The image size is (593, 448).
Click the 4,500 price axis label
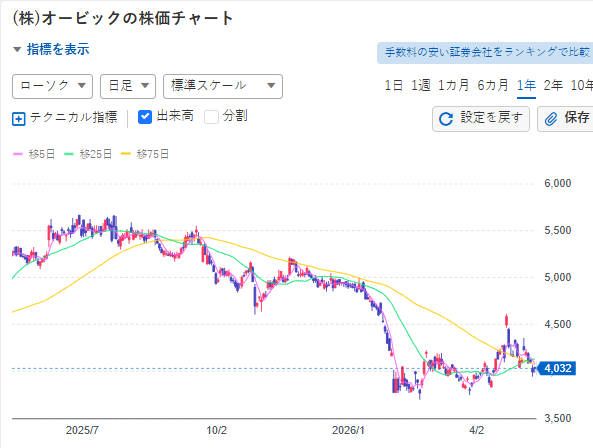click(557, 324)
